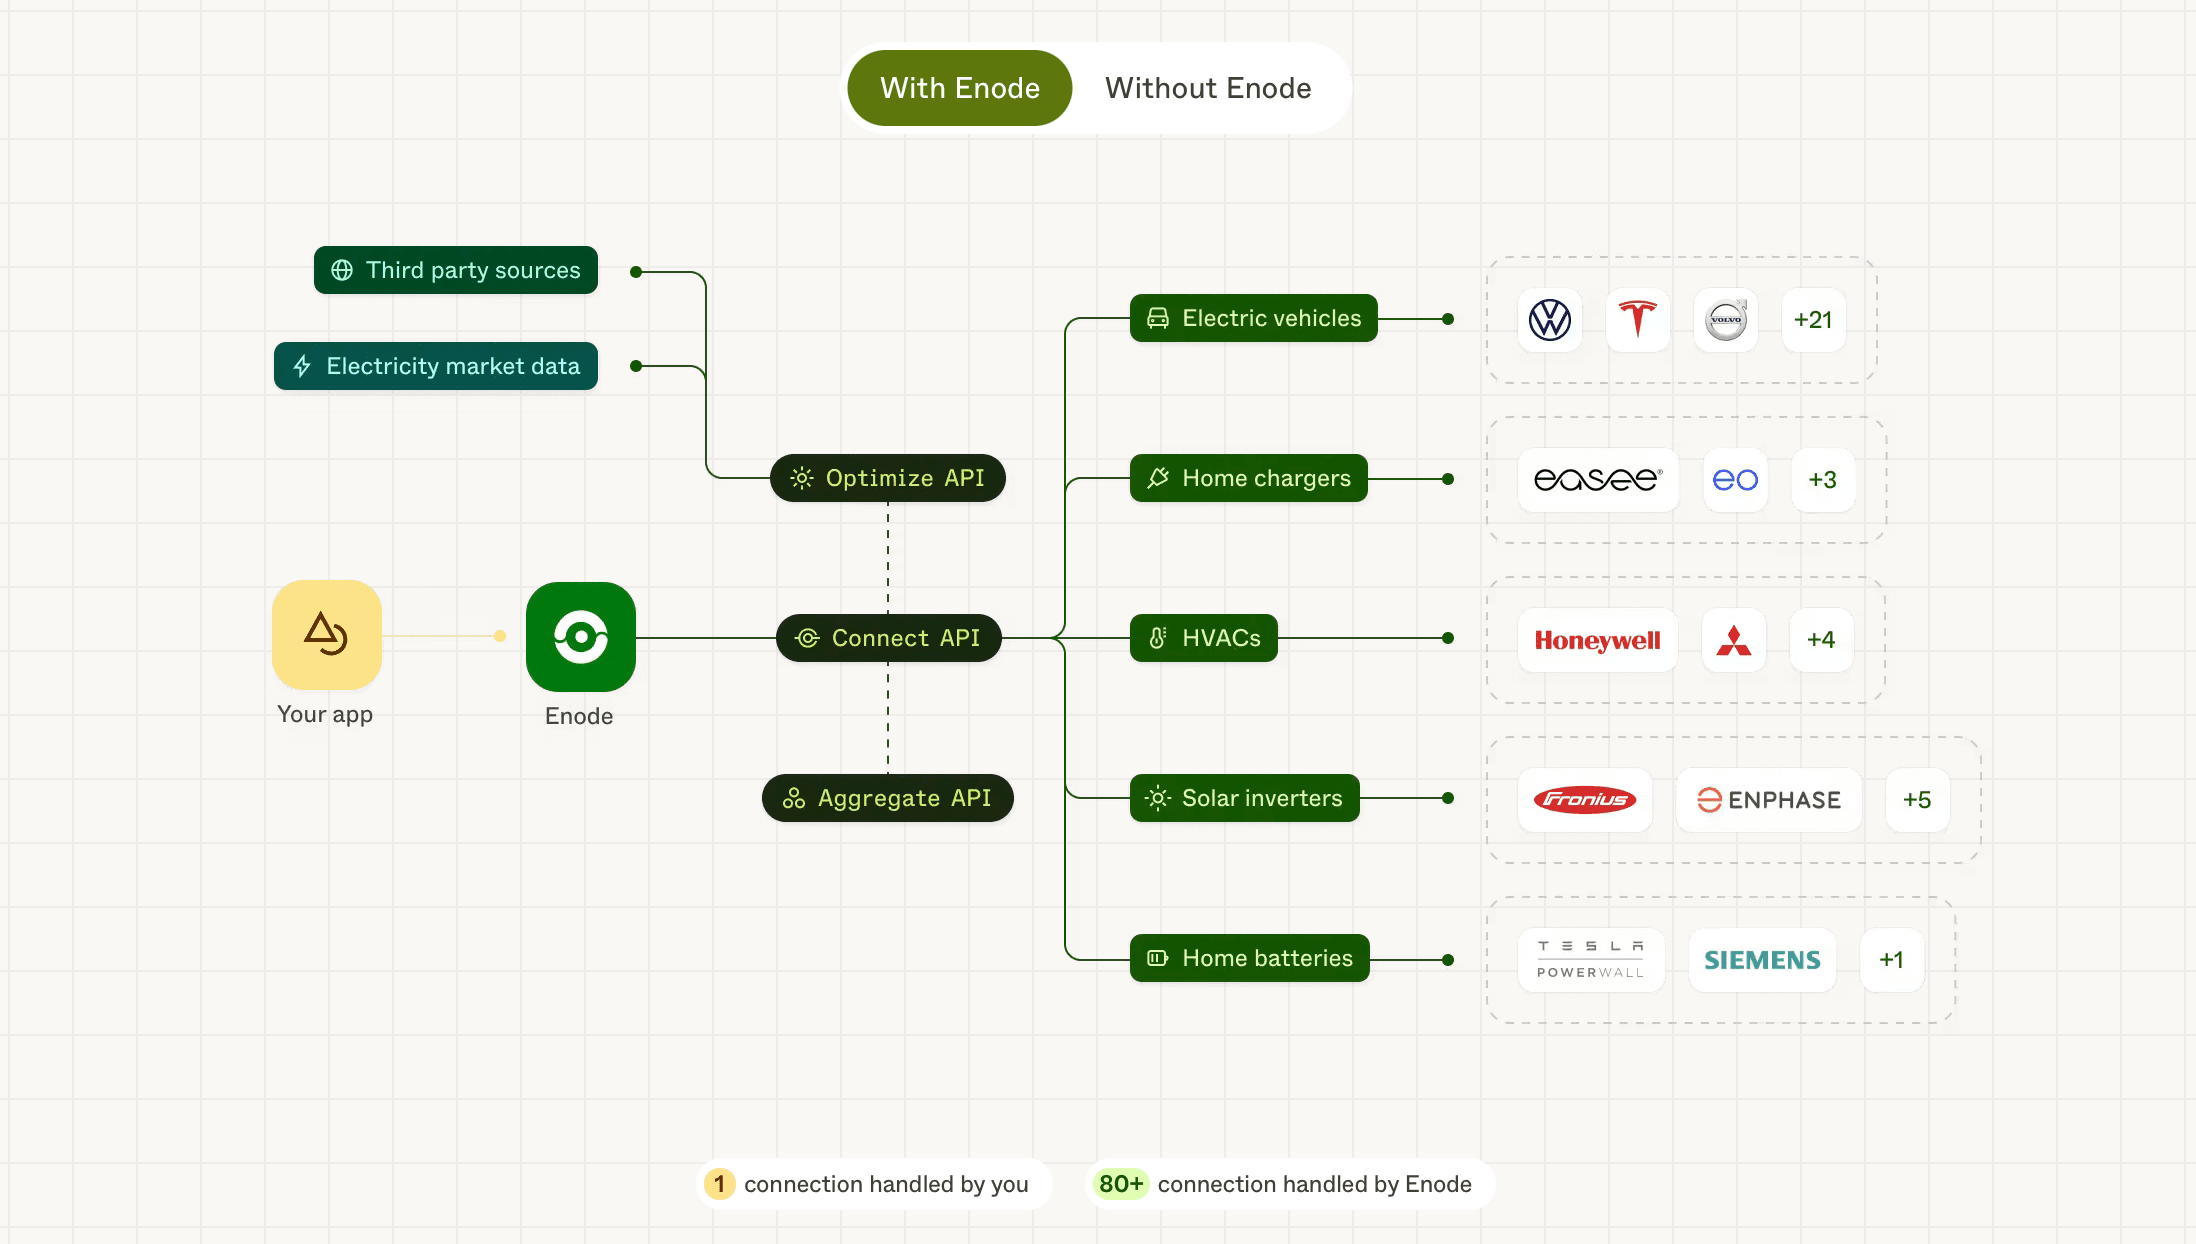Click the yellow Your app icon

tap(327, 635)
